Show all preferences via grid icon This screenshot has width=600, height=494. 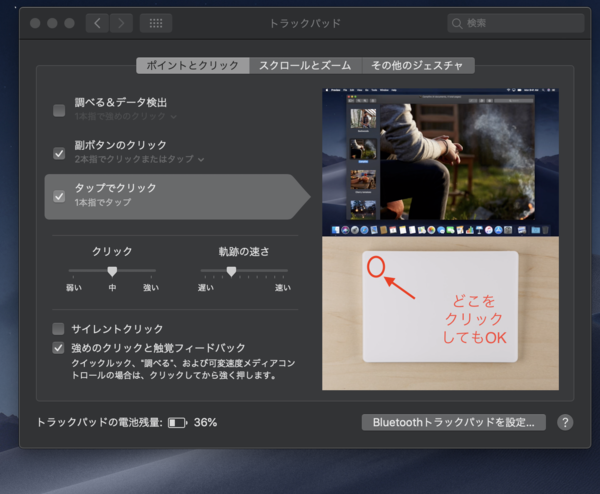point(155,22)
